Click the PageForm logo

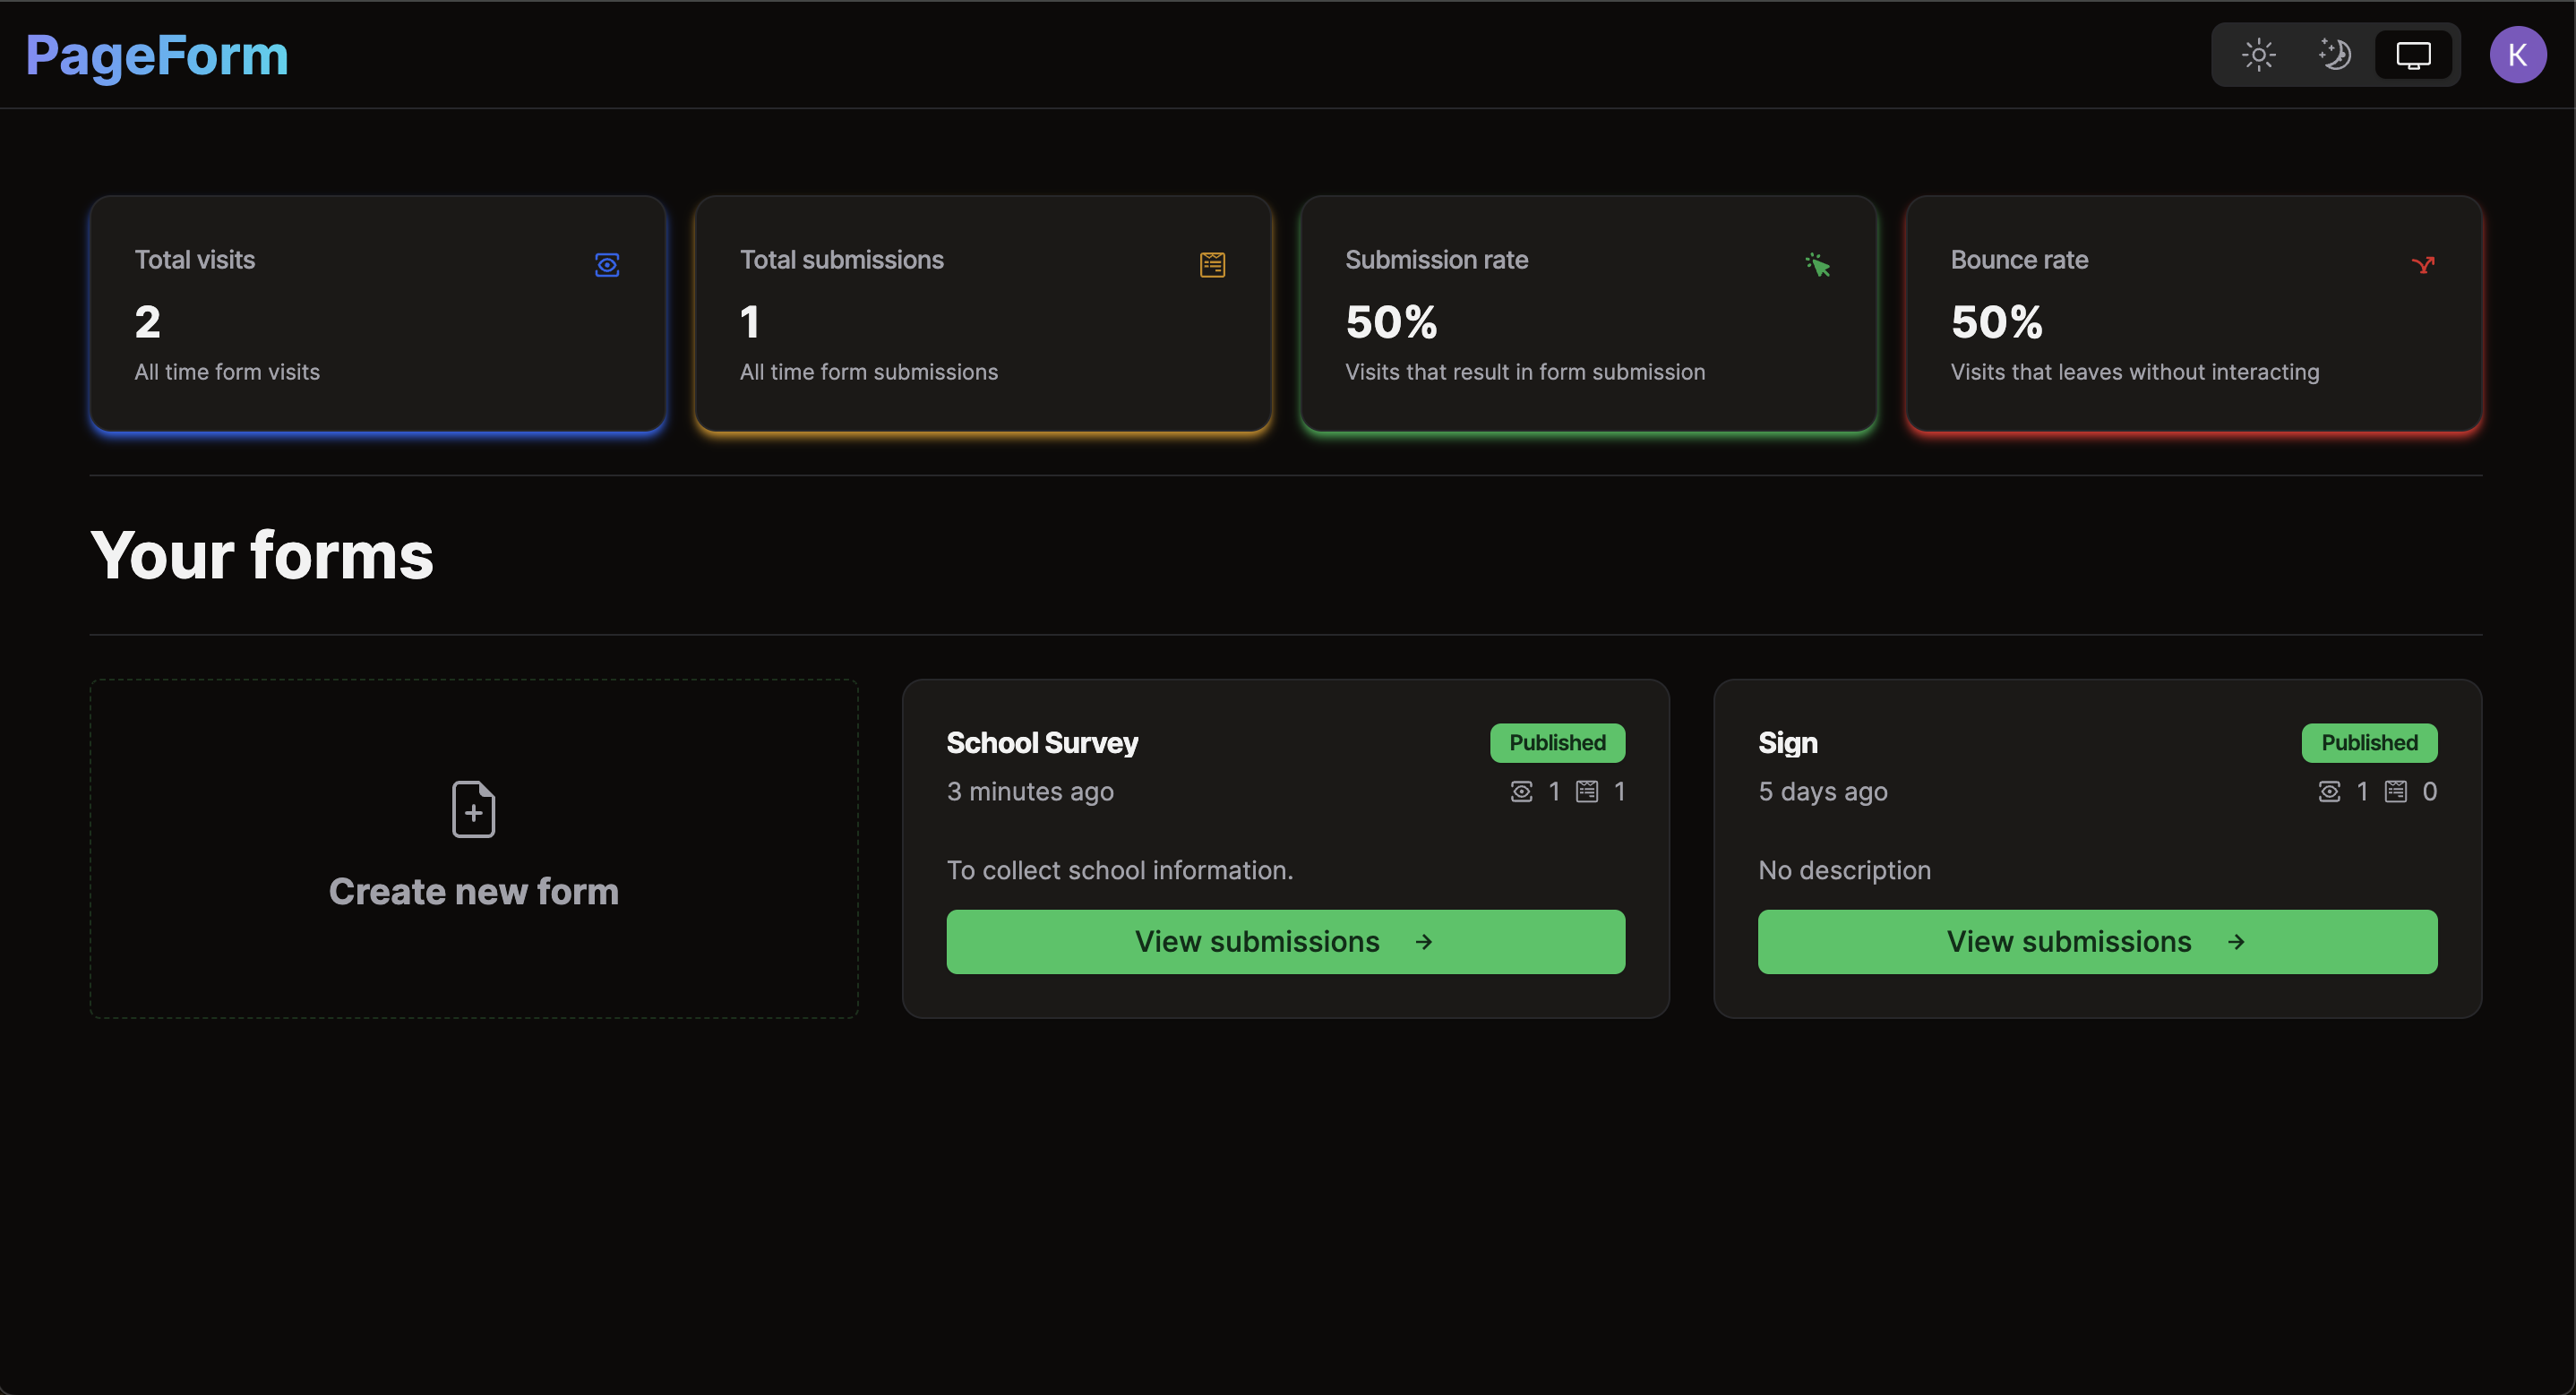pyautogui.click(x=157, y=55)
